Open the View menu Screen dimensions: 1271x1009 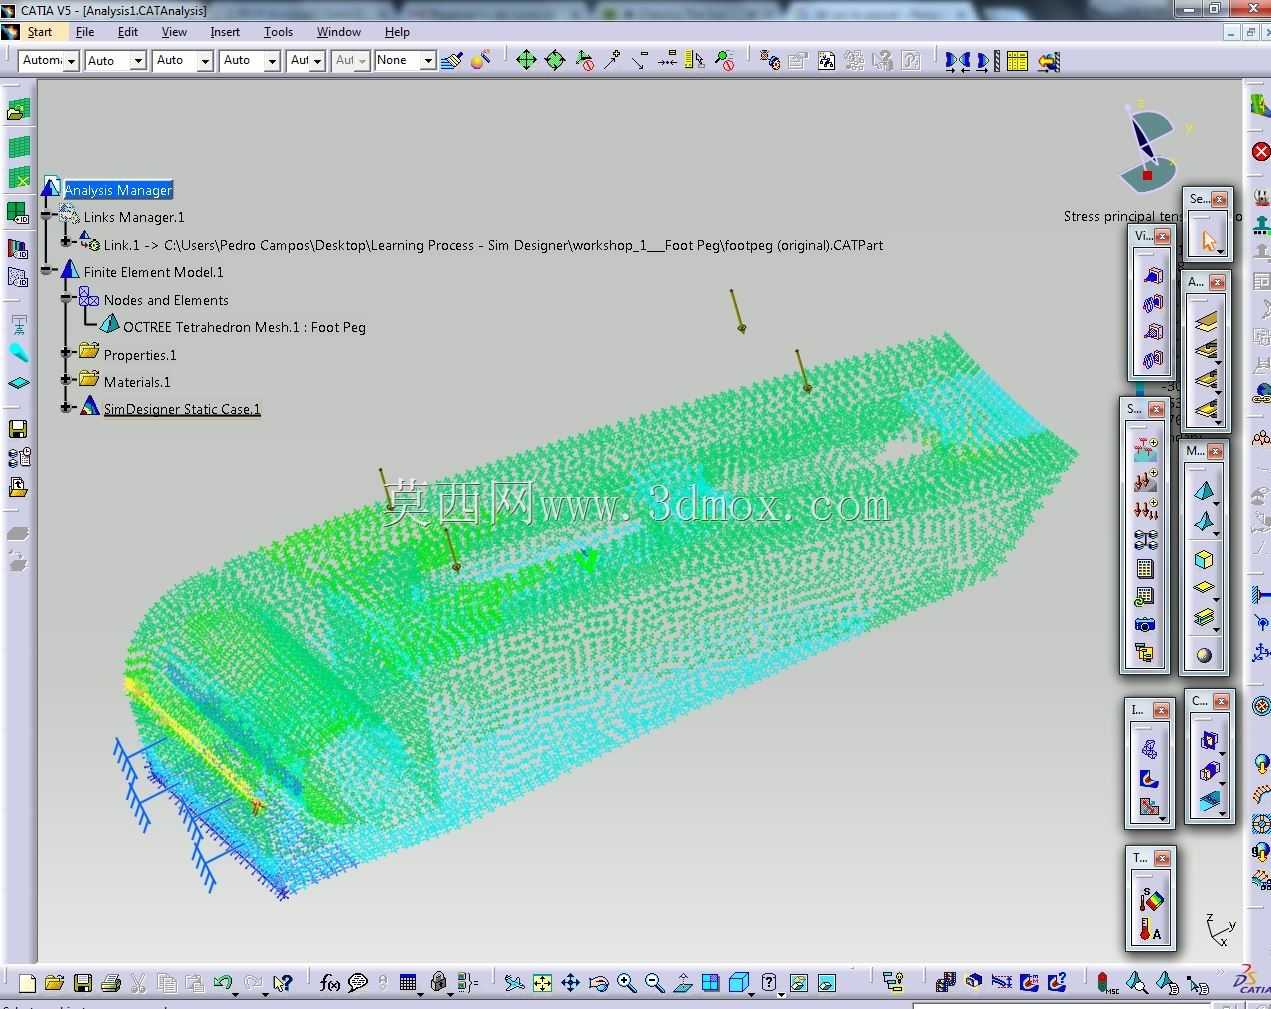[174, 32]
